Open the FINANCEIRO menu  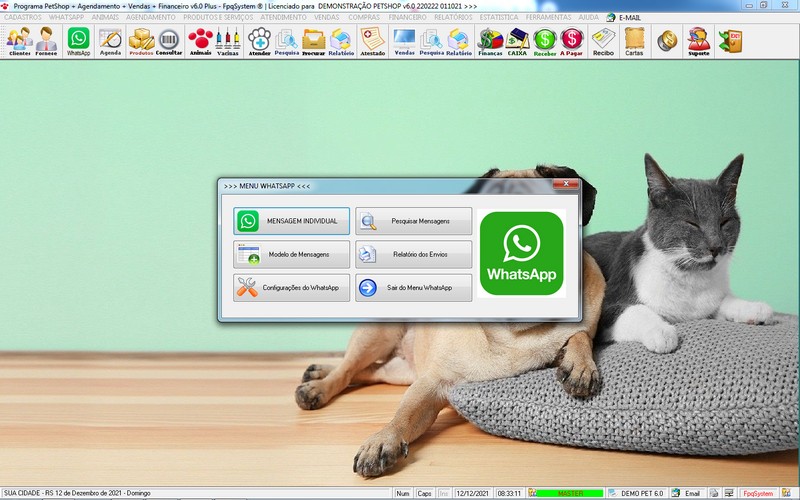[x=407, y=17]
